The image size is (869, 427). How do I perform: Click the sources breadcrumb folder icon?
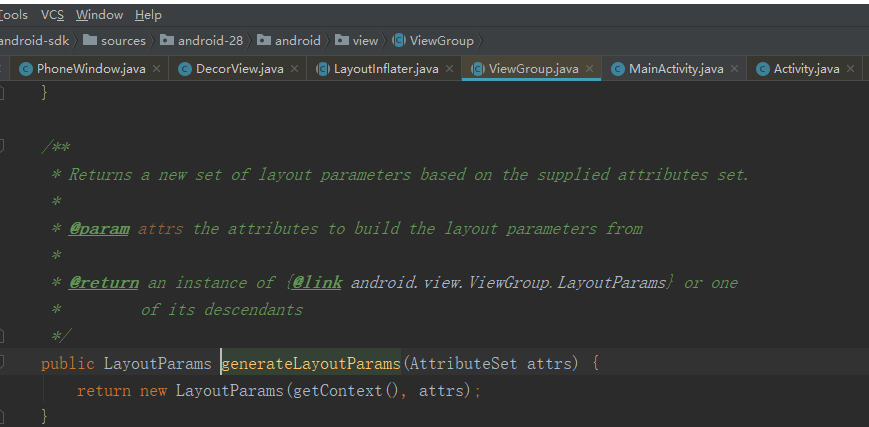[x=90, y=40]
